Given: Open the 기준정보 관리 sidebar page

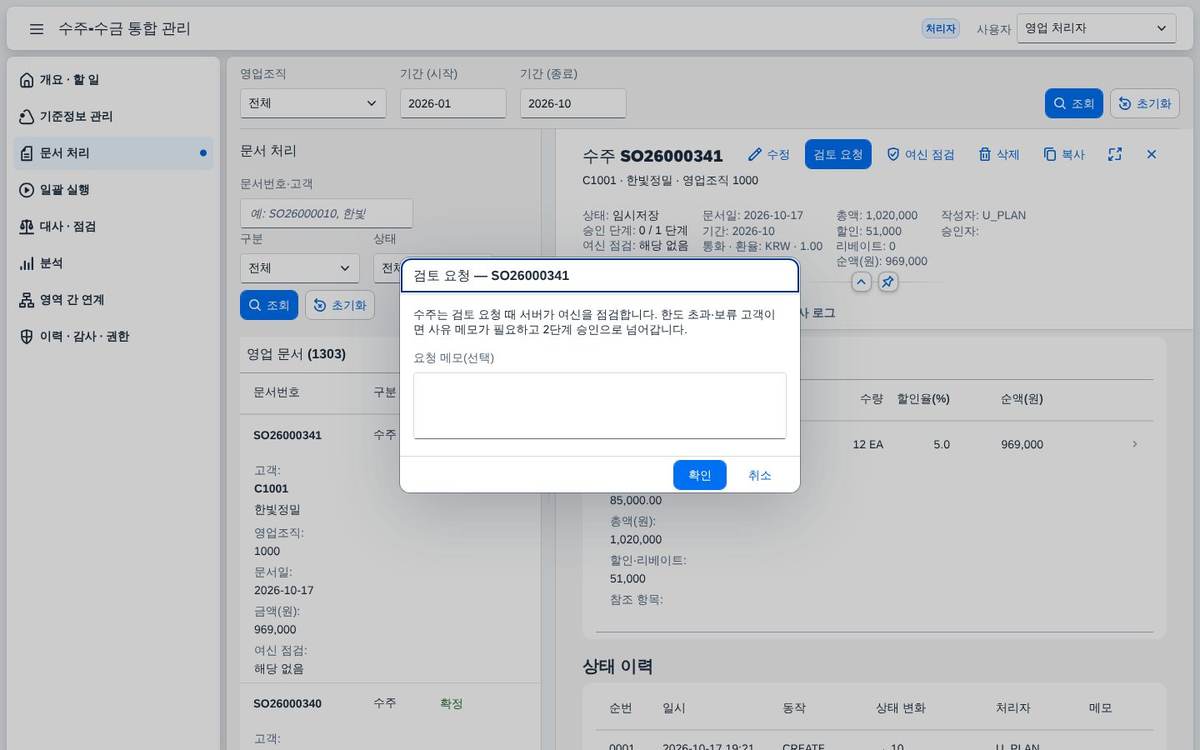Looking at the screenshot, I should (113, 117).
